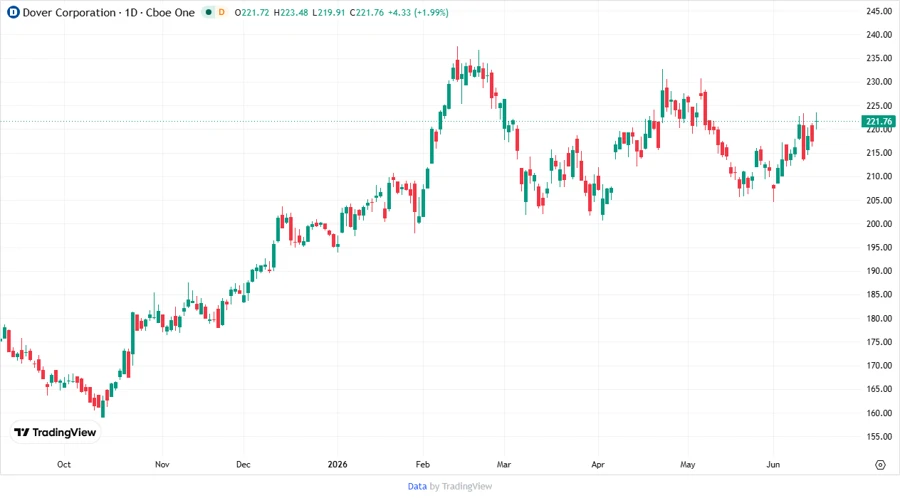
Task: Click the May label on time axis
Action: 688,464
